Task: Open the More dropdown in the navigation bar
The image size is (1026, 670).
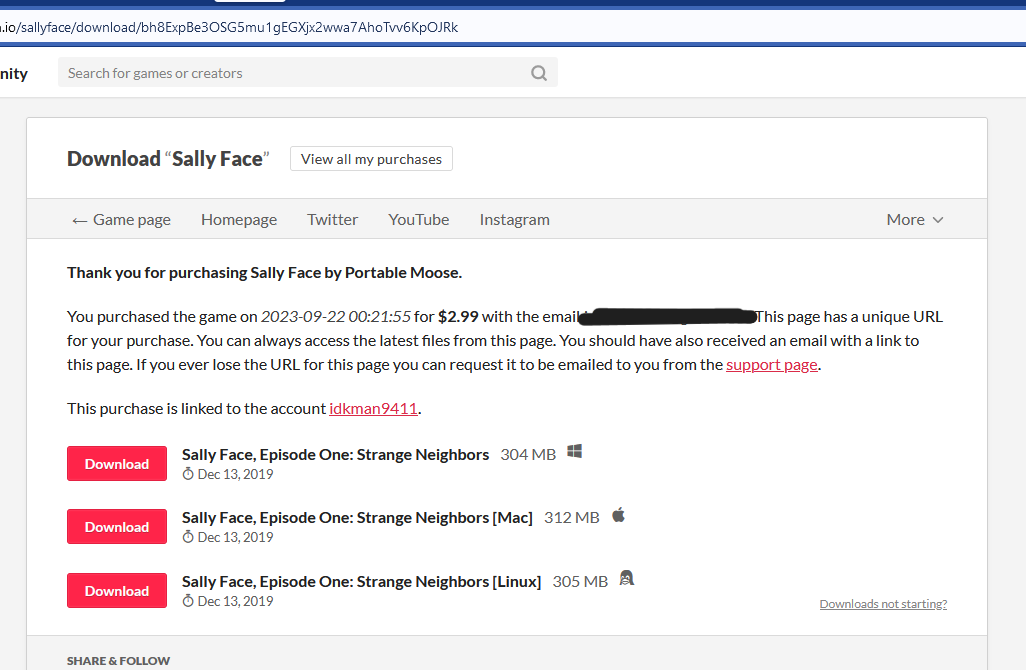Action: click(x=905, y=219)
